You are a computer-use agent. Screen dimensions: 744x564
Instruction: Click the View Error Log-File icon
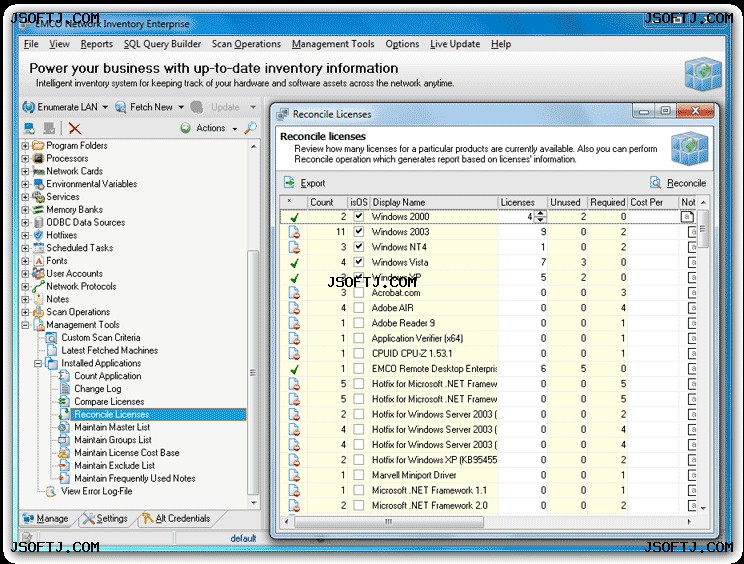pos(51,491)
